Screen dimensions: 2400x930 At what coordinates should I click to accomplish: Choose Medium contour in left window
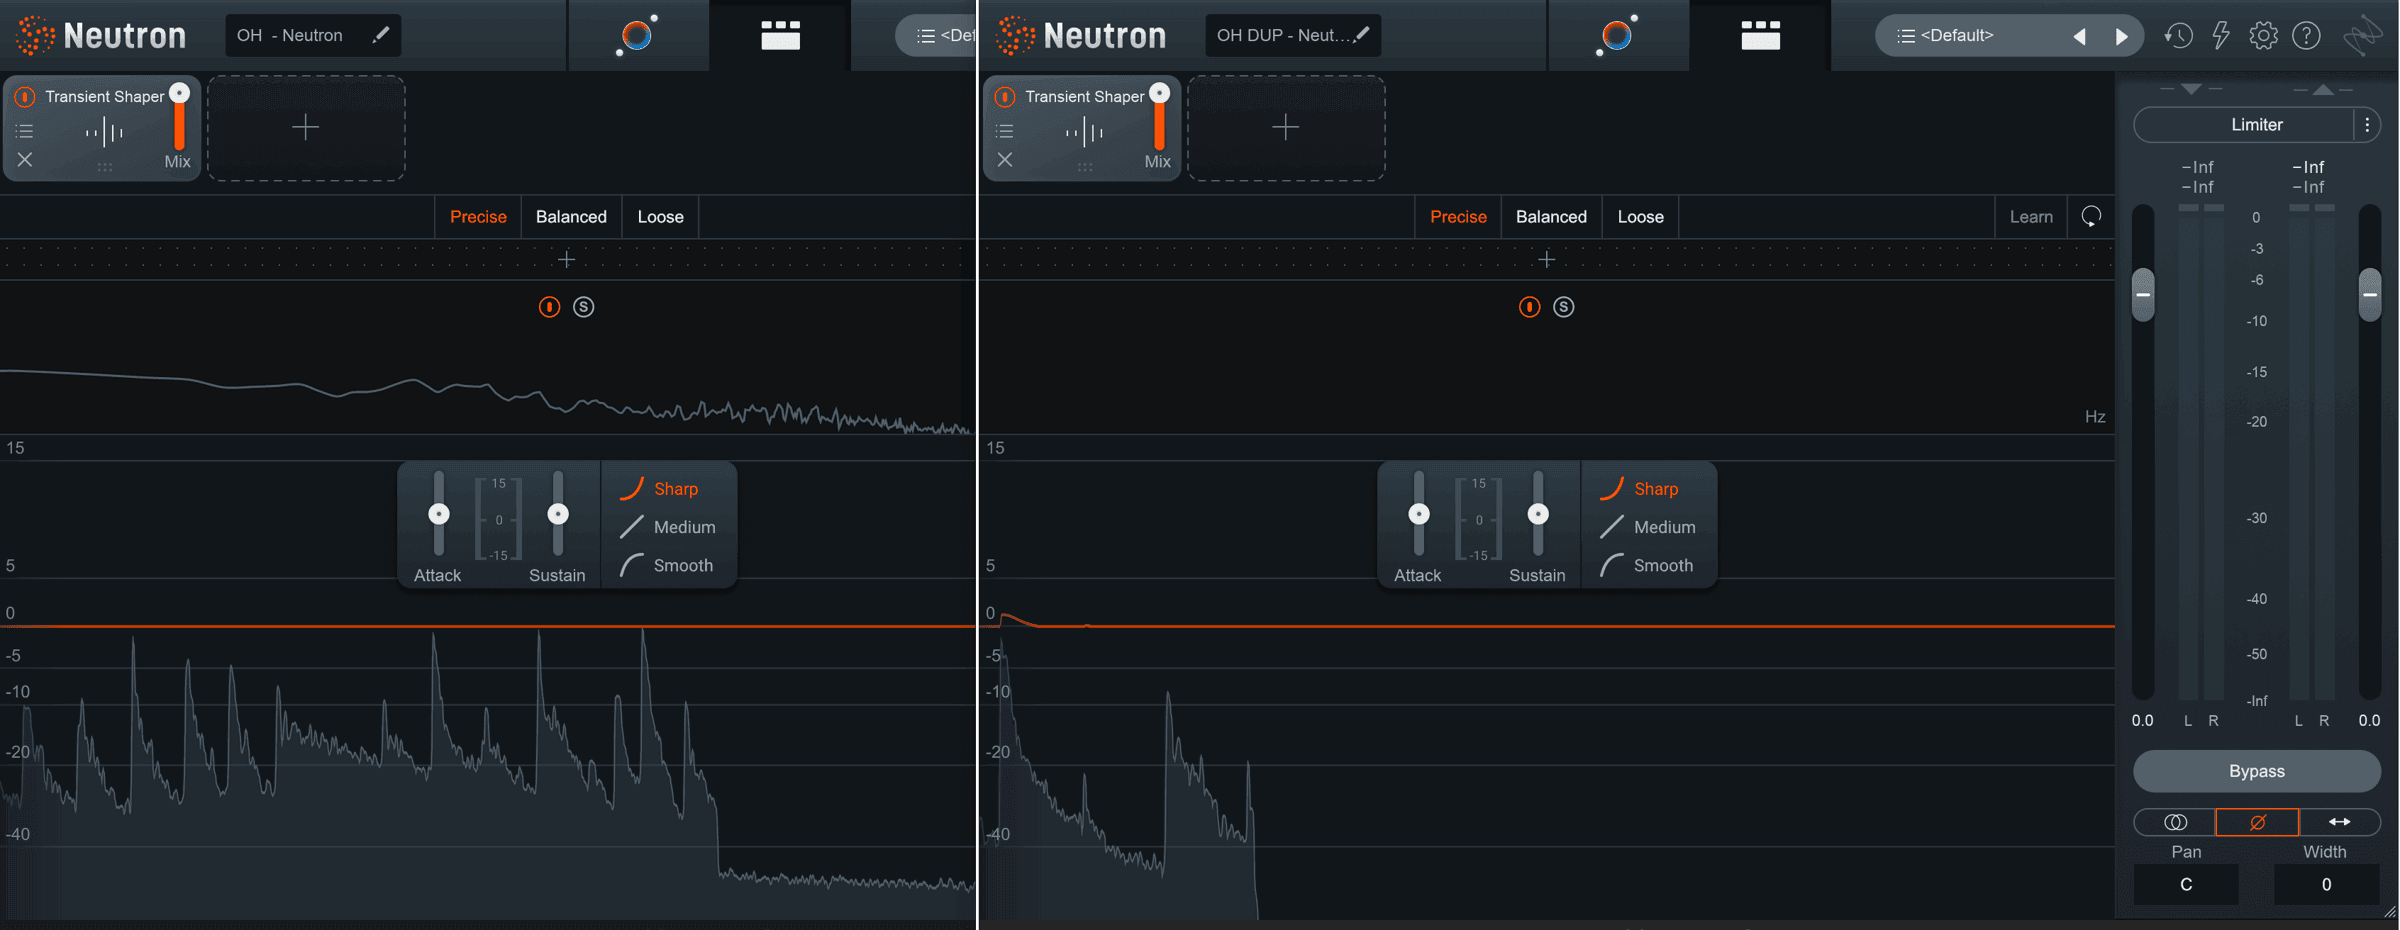(x=667, y=527)
